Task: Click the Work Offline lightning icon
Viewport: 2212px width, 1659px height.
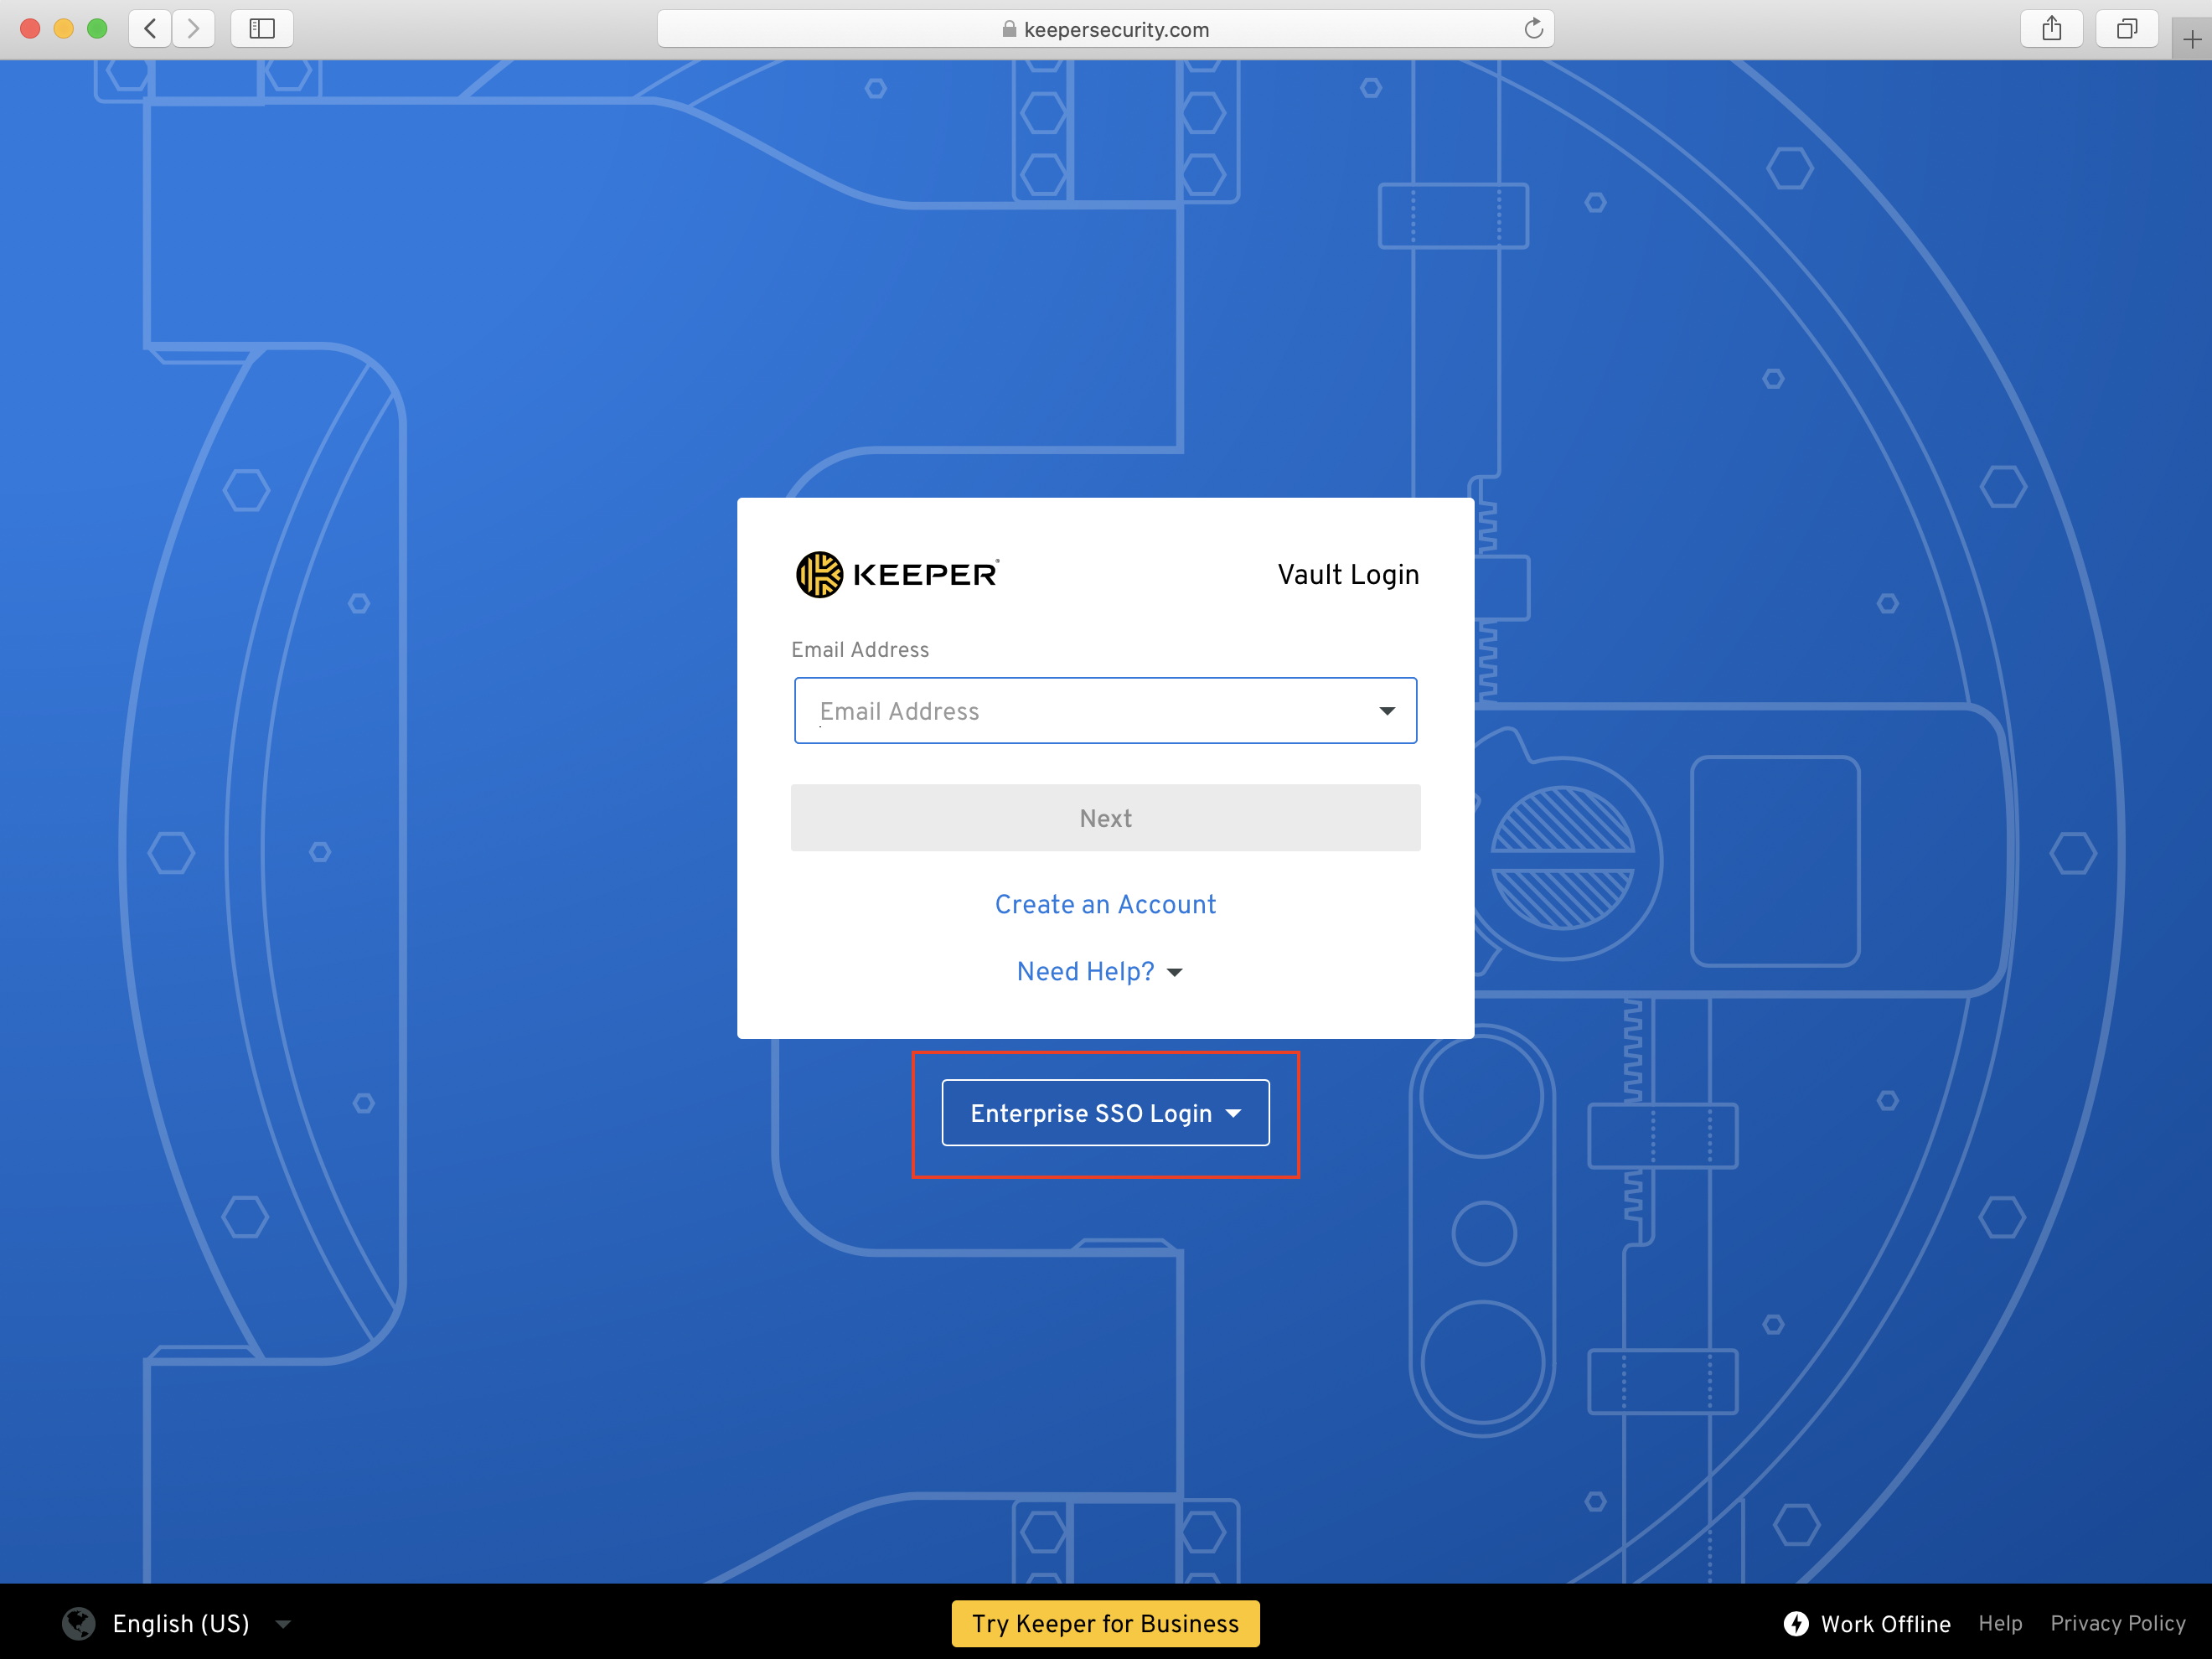Action: pyautogui.click(x=1796, y=1623)
